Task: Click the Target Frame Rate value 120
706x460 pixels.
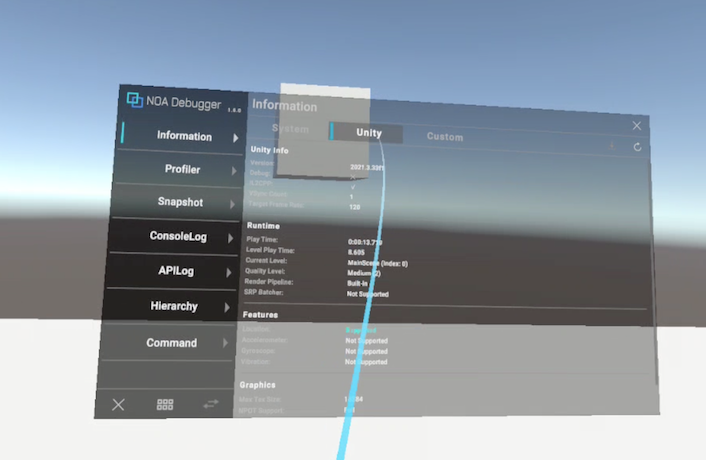Action: (354, 207)
